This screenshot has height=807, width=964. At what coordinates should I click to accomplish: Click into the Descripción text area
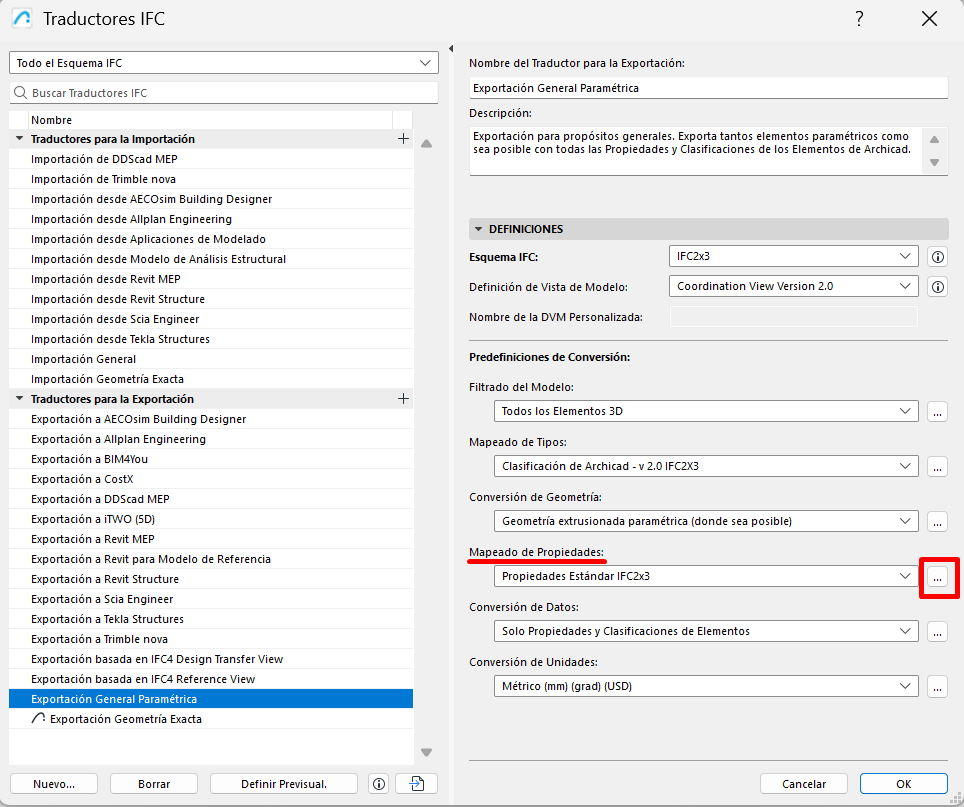[695, 151]
